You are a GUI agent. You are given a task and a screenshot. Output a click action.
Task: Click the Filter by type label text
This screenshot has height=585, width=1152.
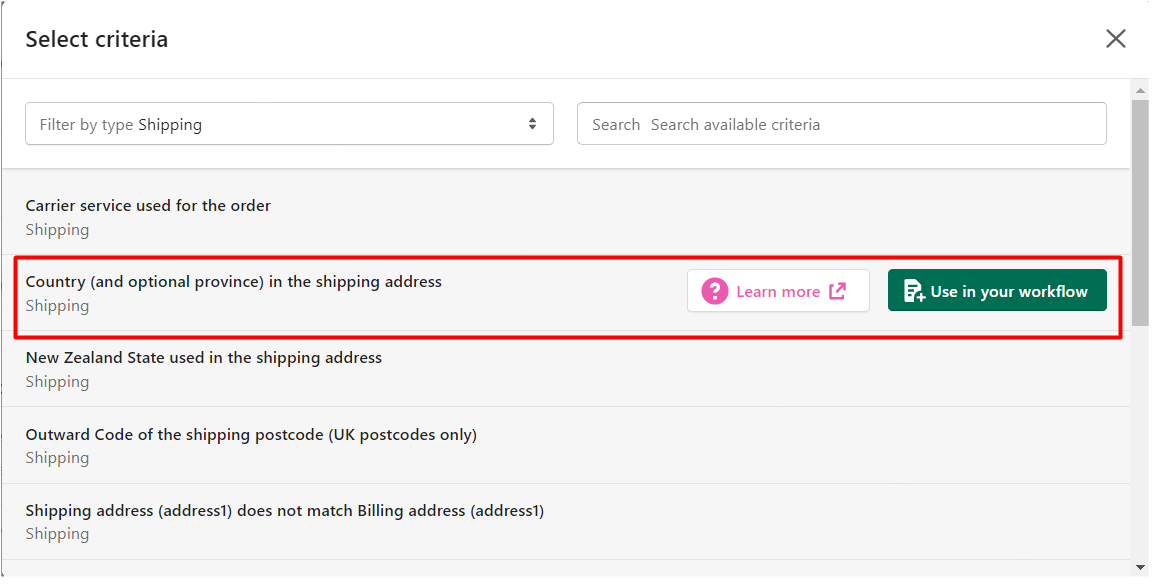point(86,125)
